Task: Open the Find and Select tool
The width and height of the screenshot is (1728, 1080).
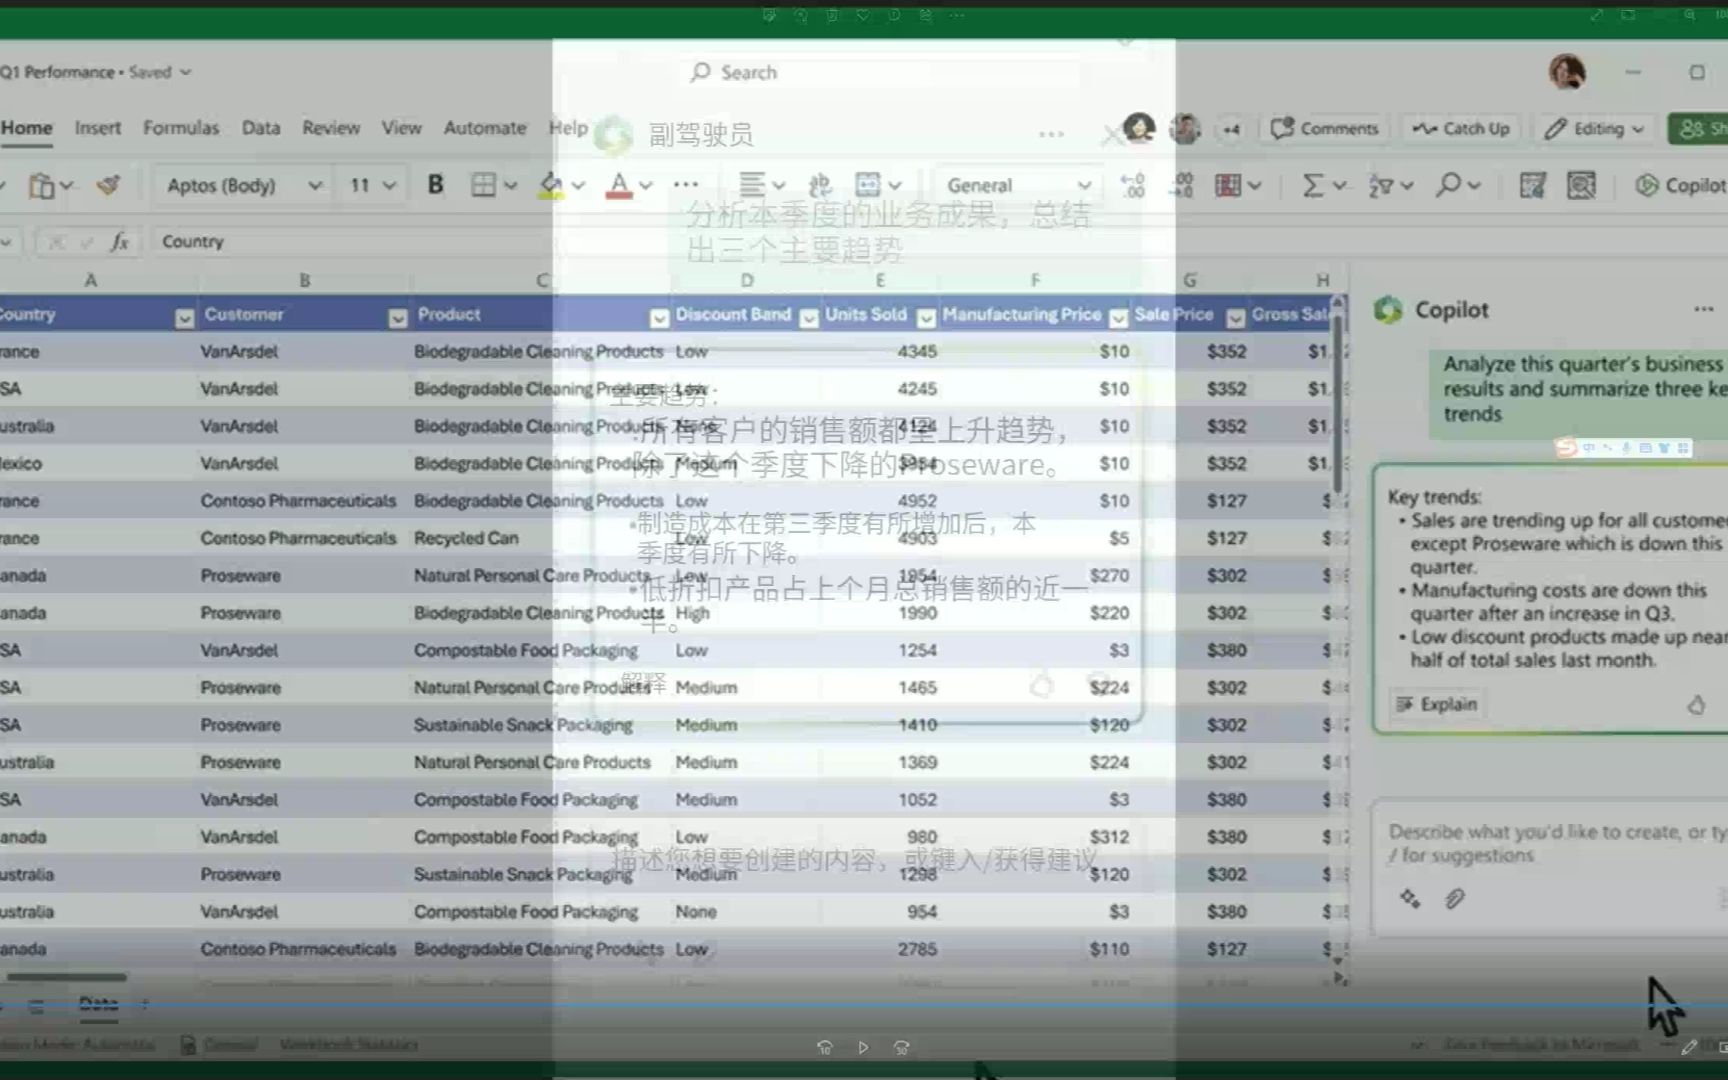Action: 1448,185
